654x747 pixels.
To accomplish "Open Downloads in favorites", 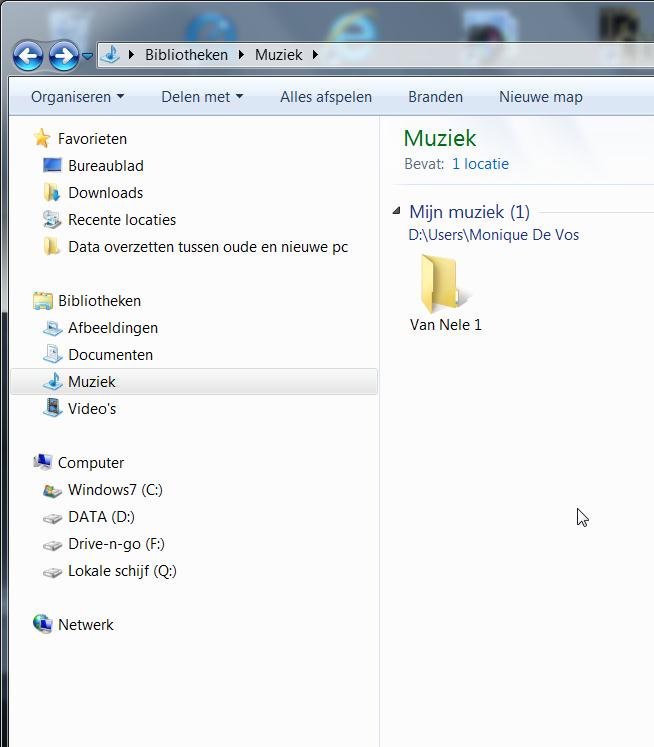I will coord(106,193).
